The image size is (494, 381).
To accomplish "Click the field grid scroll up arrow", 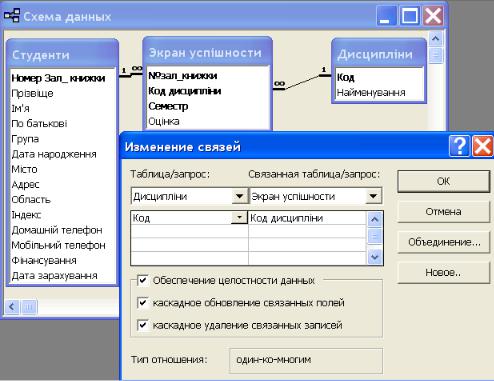I will [375, 219].
